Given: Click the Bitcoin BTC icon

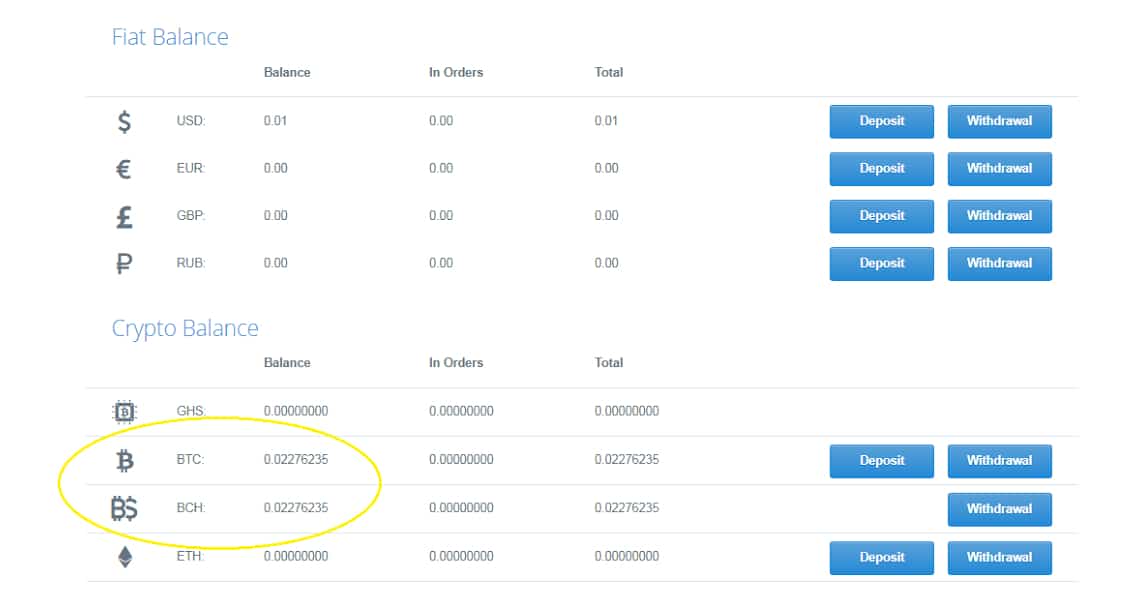Looking at the screenshot, I should click(125, 460).
